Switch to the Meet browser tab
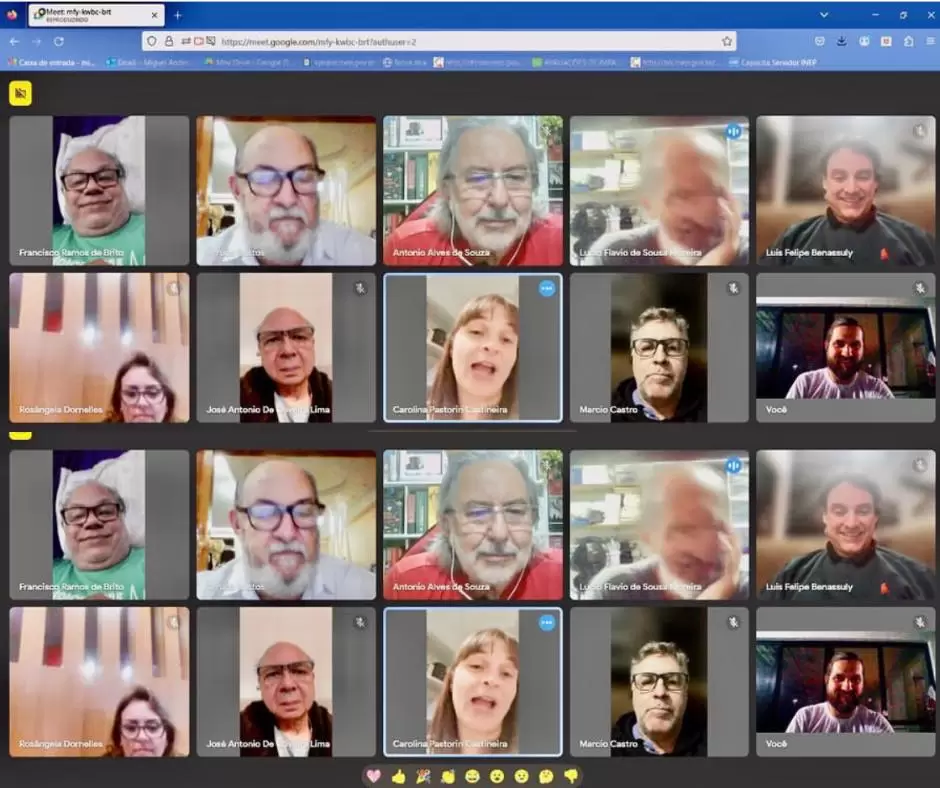 click(x=90, y=15)
